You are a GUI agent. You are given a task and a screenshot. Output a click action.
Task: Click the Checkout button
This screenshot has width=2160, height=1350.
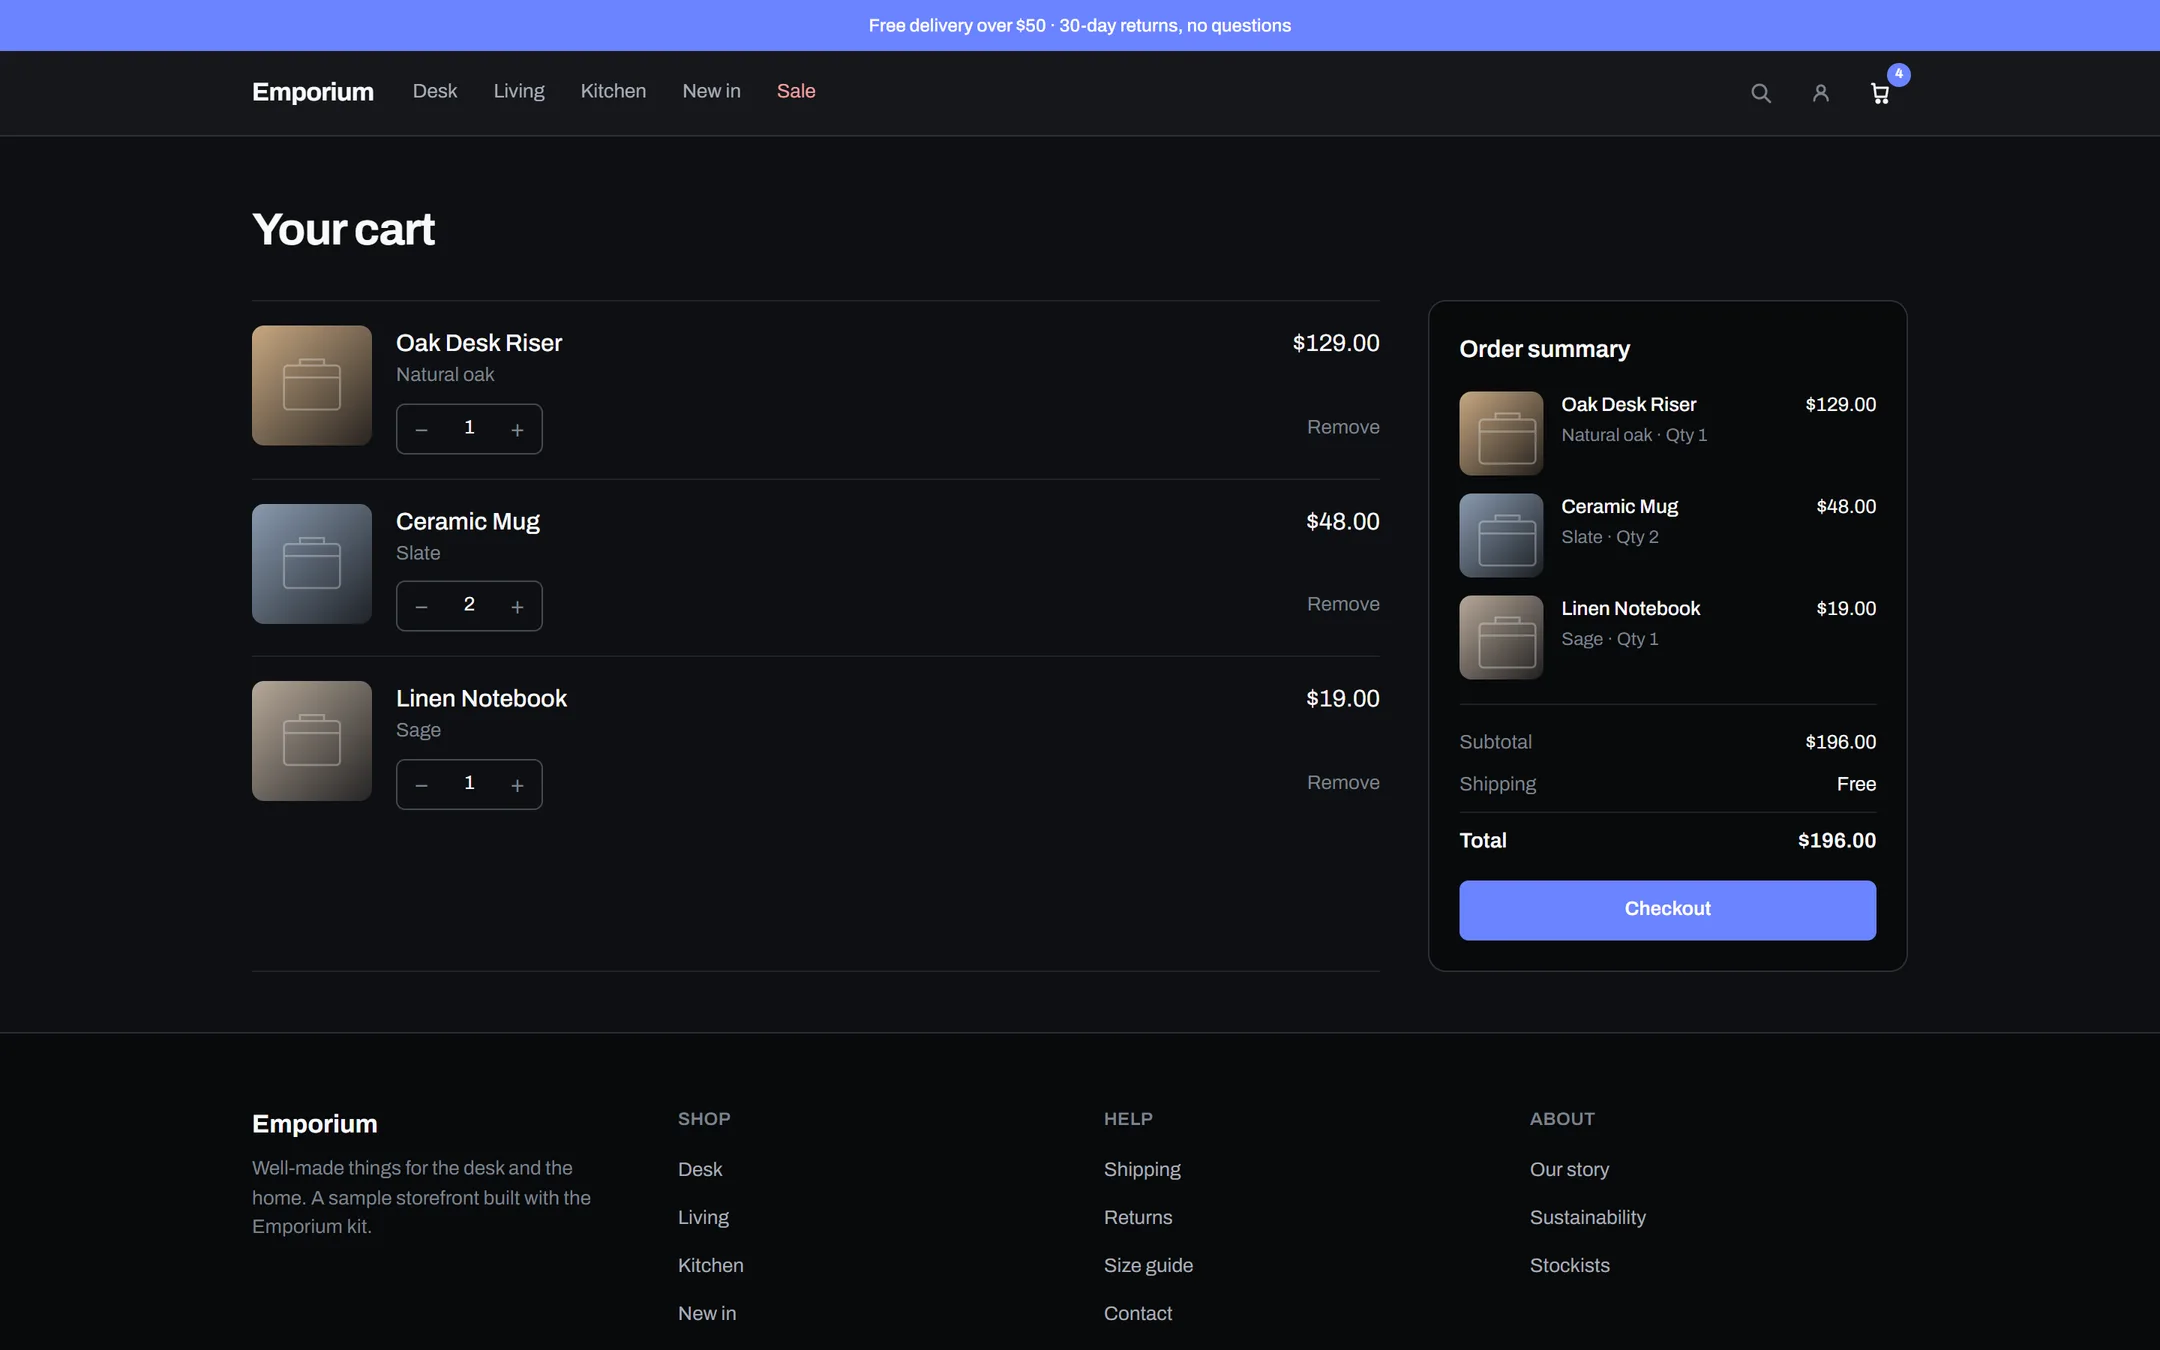coord(1667,910)
